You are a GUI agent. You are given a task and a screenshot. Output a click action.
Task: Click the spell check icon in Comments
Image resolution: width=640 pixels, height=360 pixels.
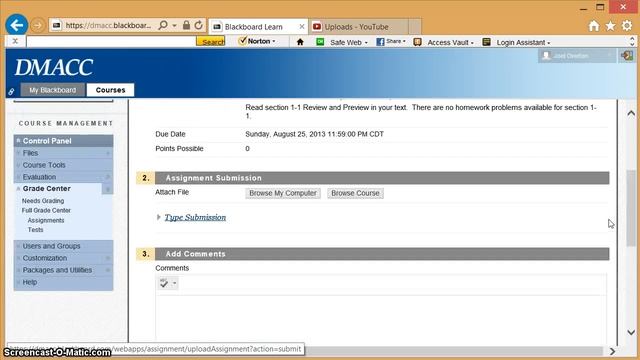point(164,283)
